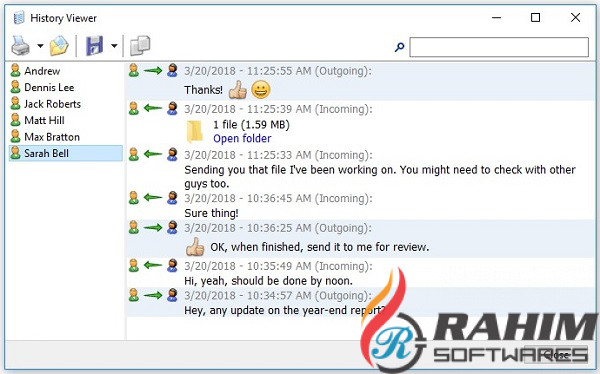
Task: Click 'Hey, any update on the year-end' message
Action: (284, 310)
